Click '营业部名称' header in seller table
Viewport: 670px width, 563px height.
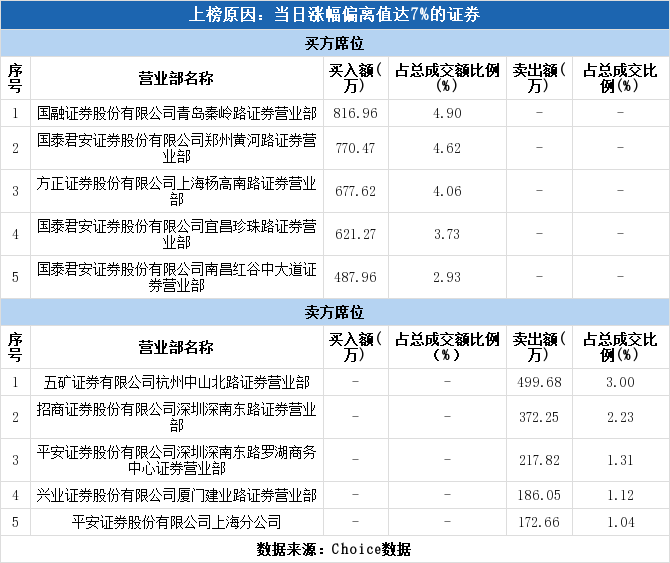coord(176,347)
